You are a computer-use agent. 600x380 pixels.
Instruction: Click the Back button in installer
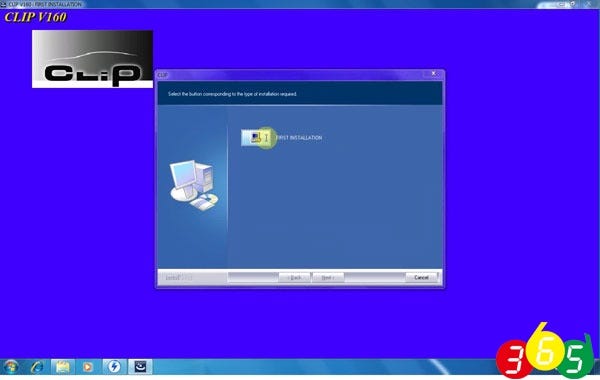[x=294, y=277]
